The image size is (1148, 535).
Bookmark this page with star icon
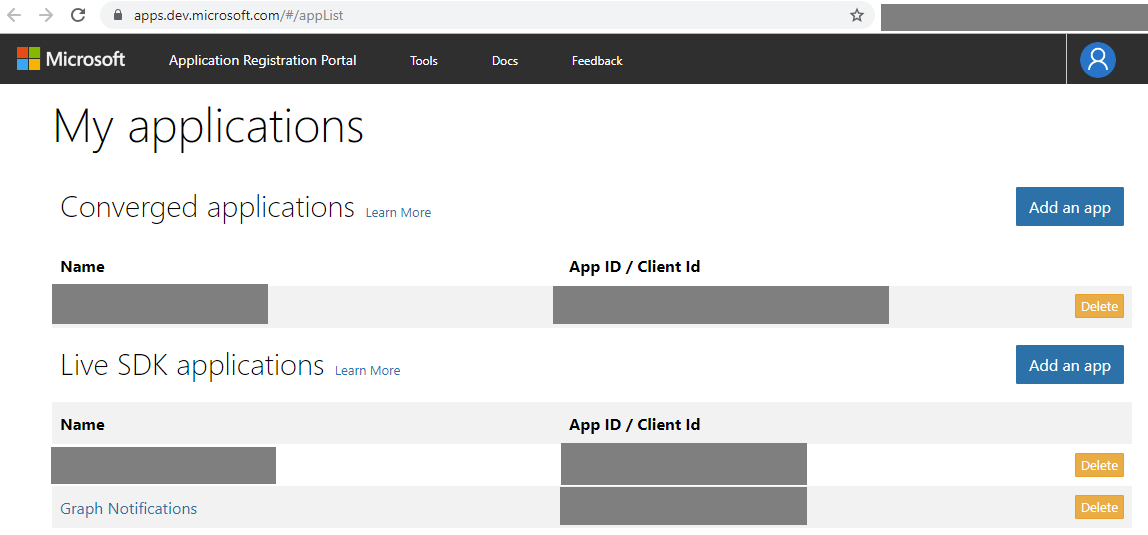pyautogui.click(x=857, y=15)
